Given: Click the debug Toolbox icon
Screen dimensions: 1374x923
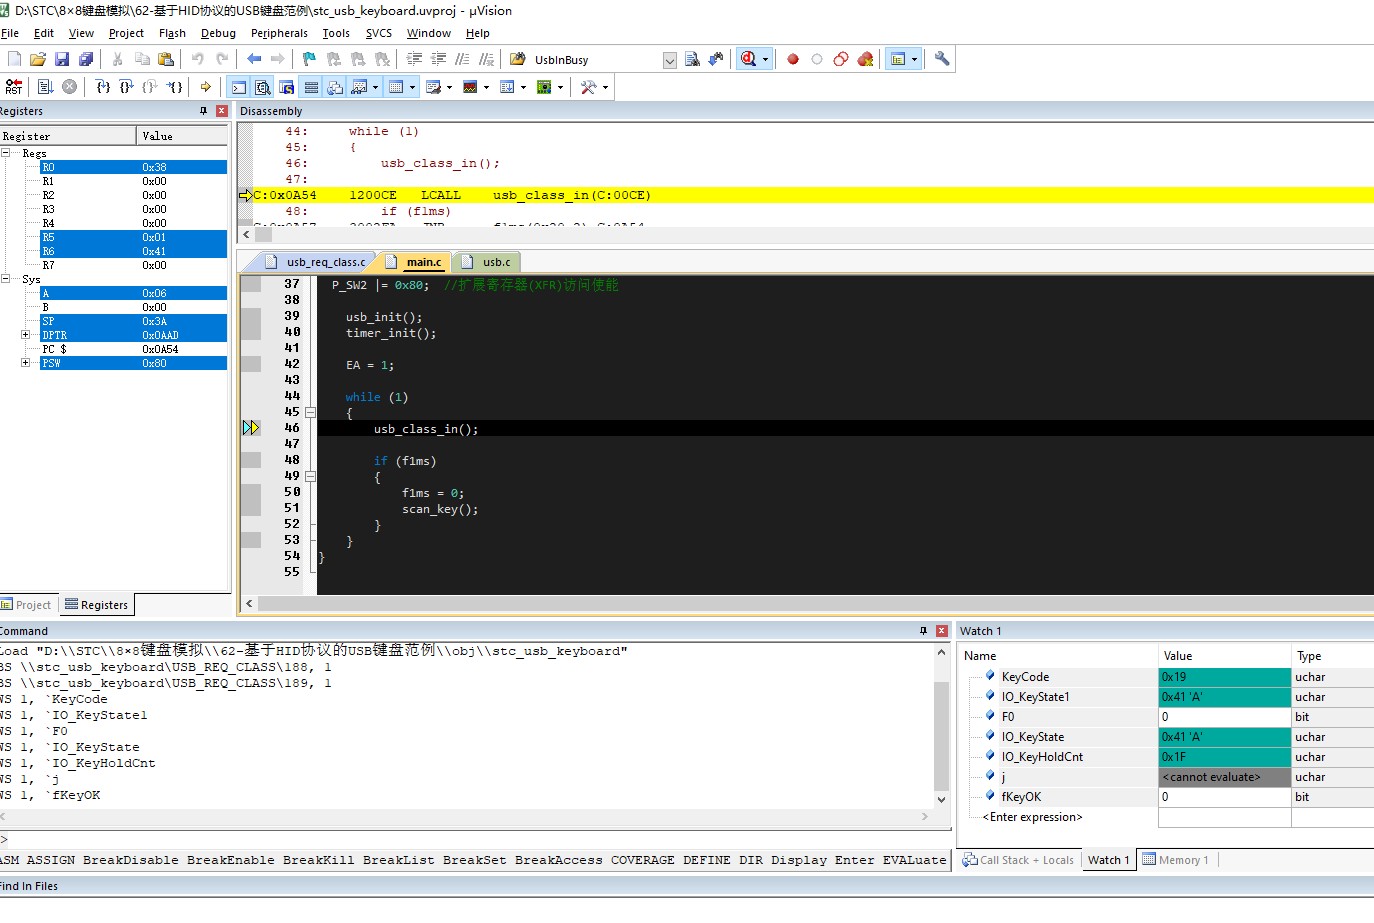Looking at the screenshot, I should tap(589, 87).
